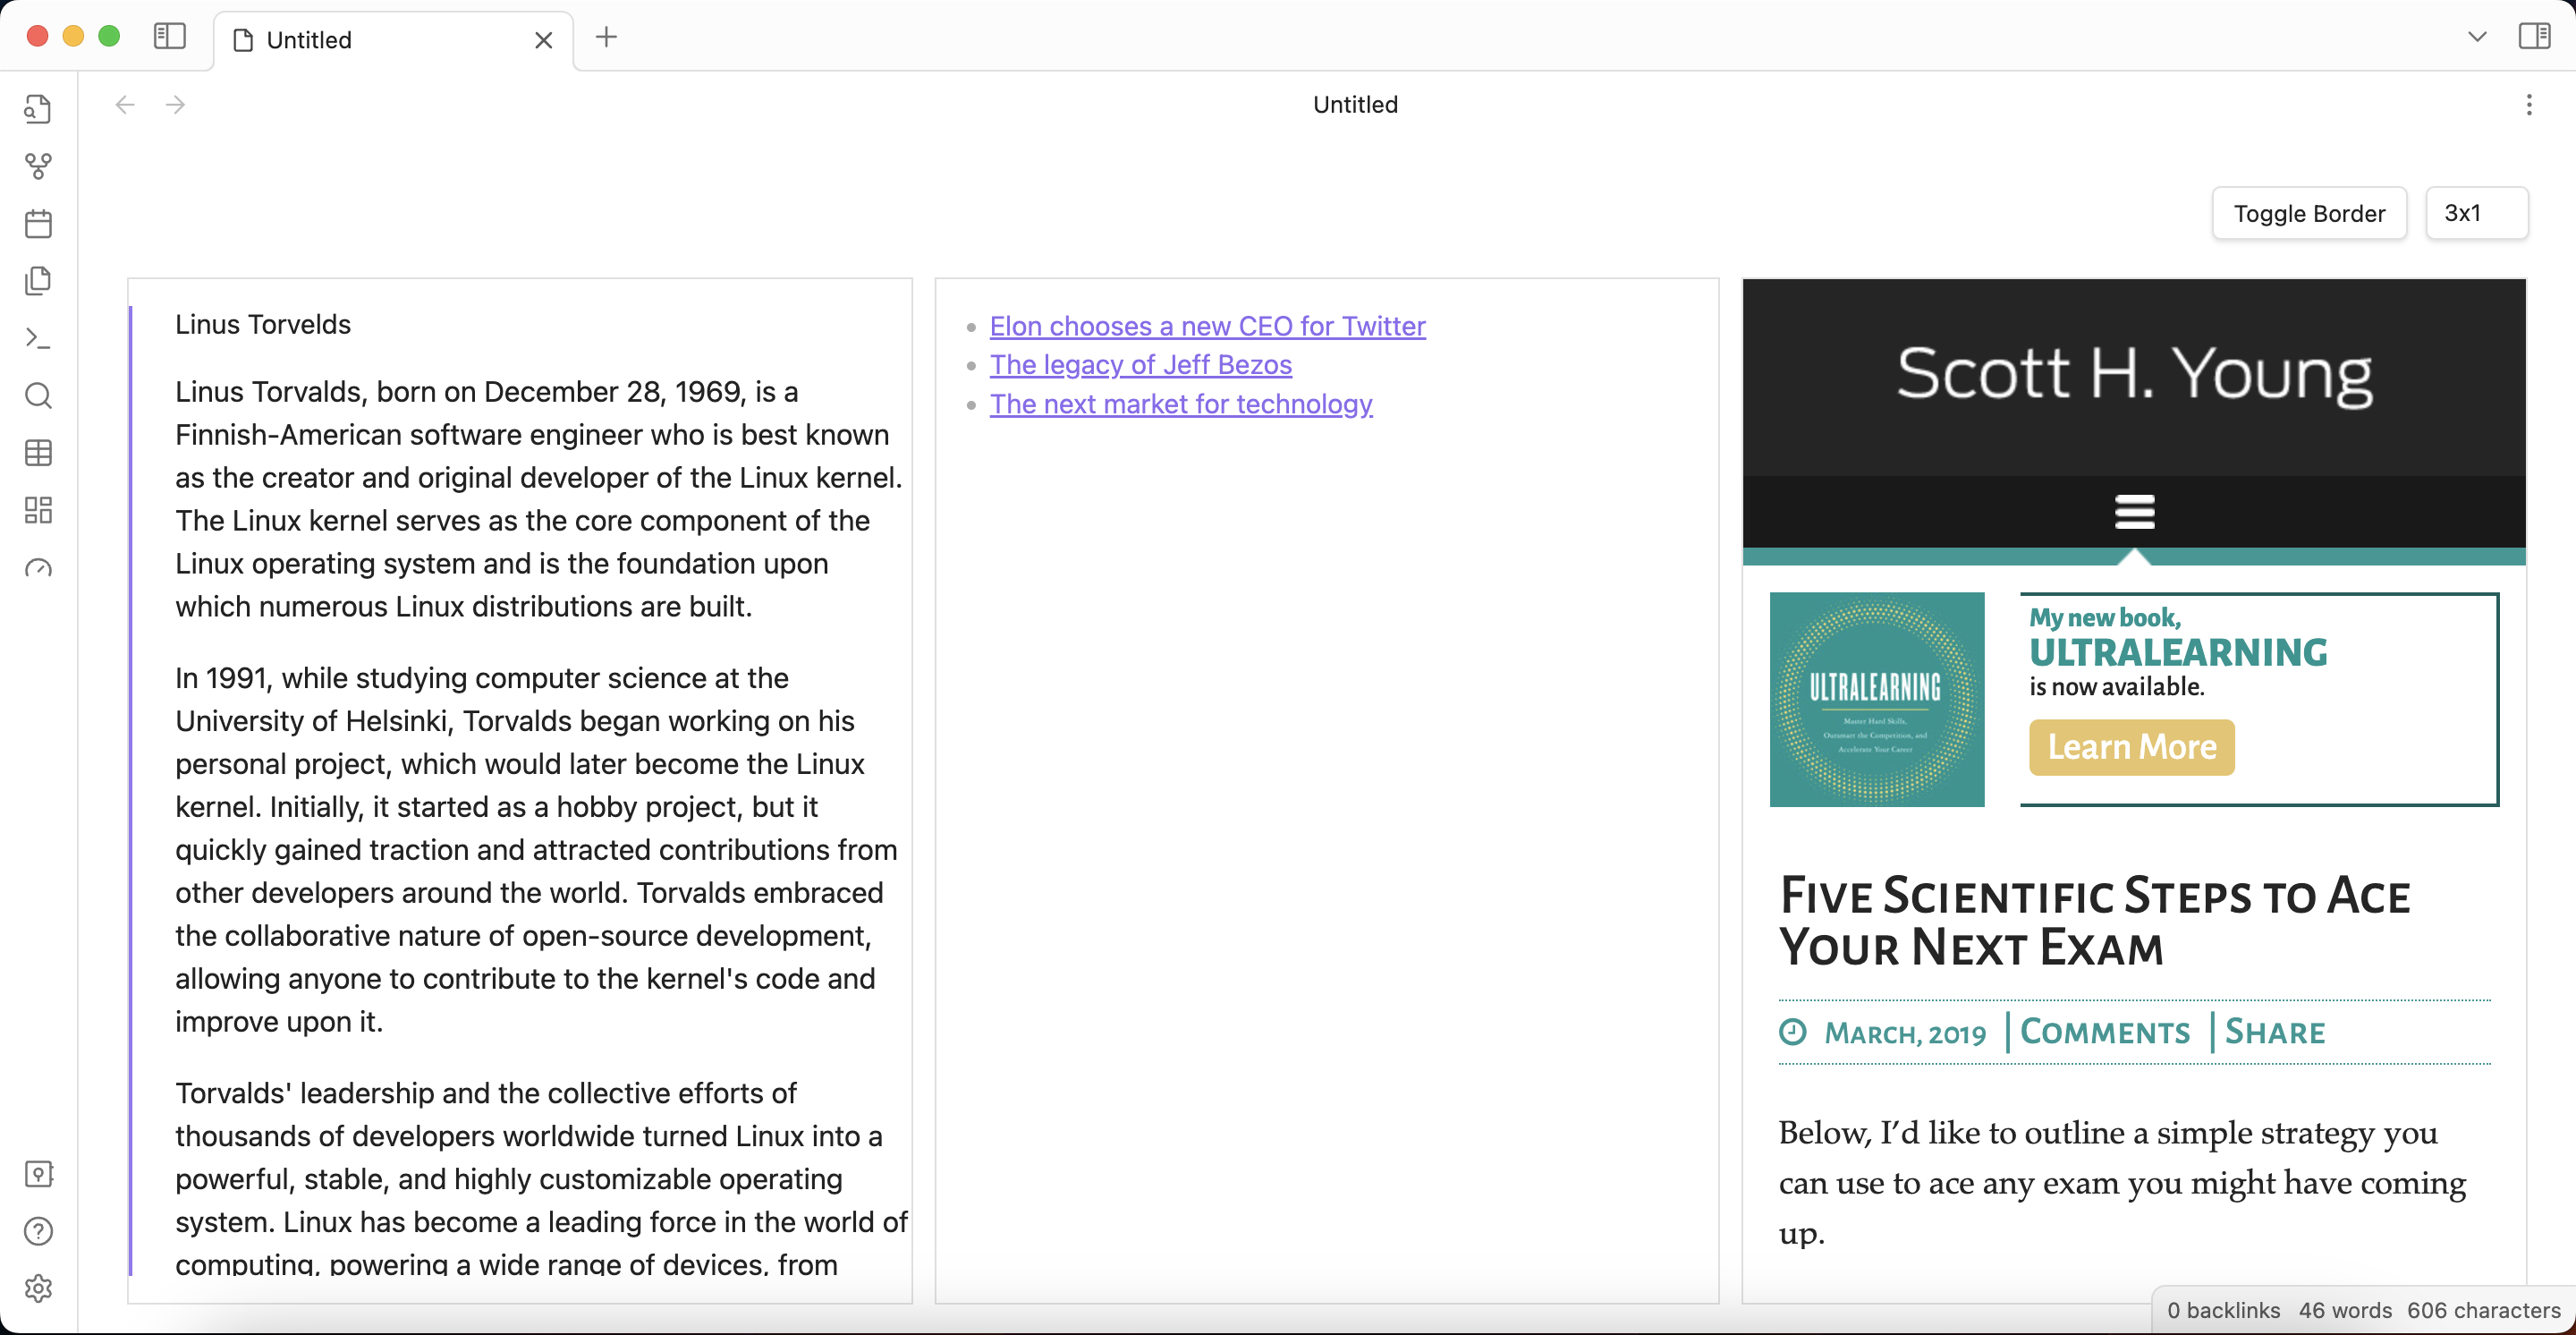Open the vault switcher icon near bottom
Image resolution: width=2576 pixels, height=1335 pixels.
pos(38,1174)
